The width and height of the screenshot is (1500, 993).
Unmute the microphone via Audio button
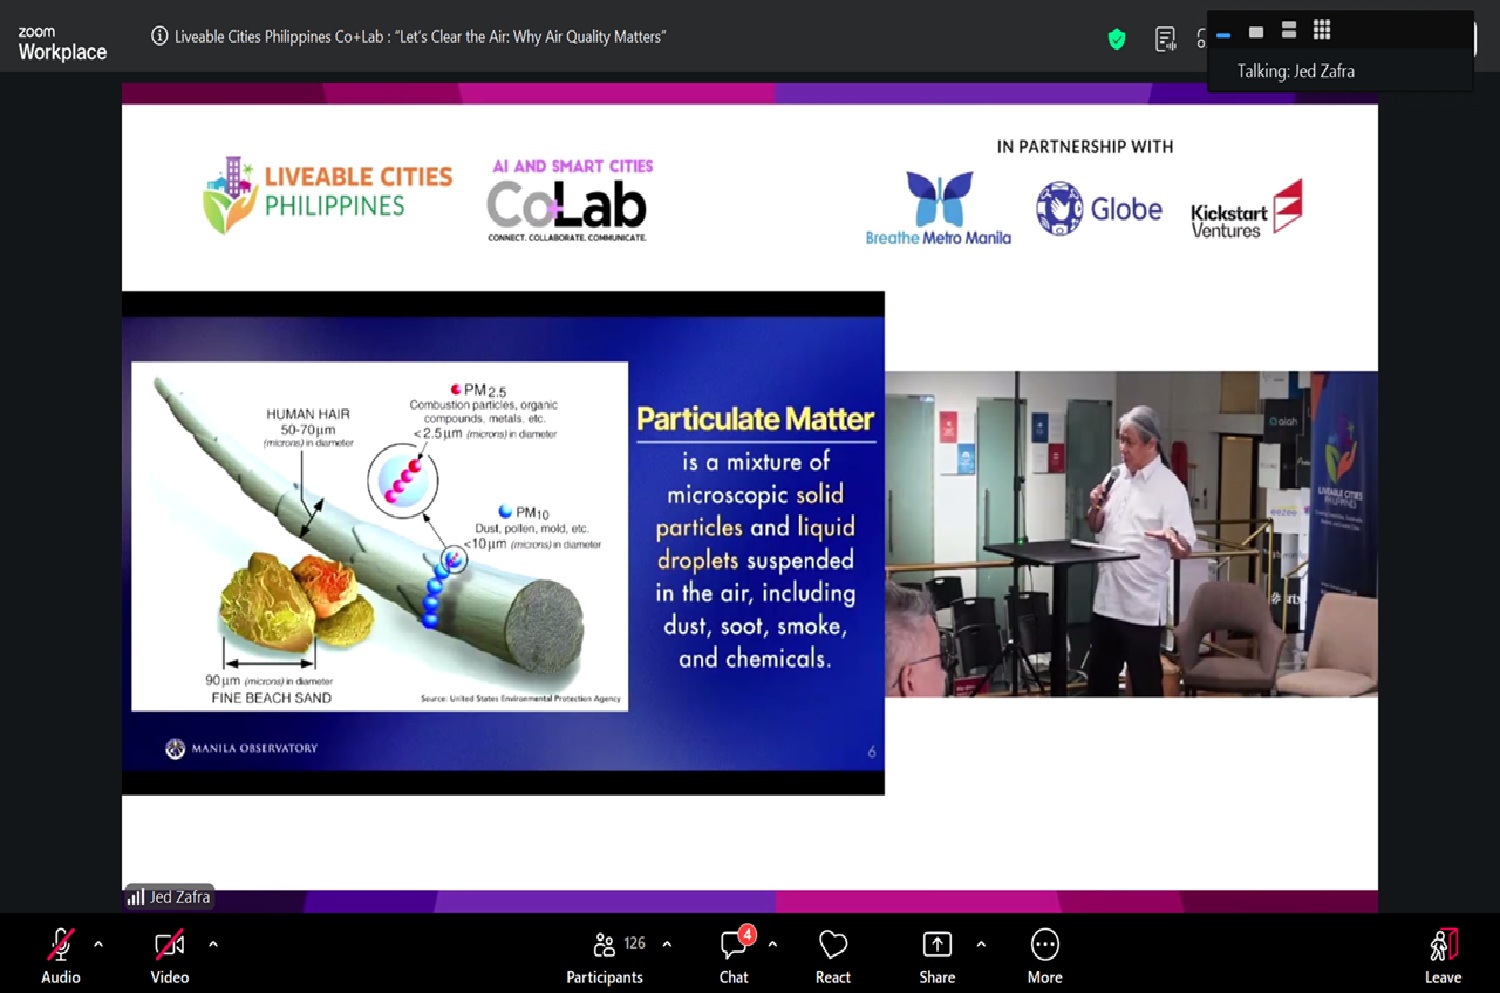(60, 955)
